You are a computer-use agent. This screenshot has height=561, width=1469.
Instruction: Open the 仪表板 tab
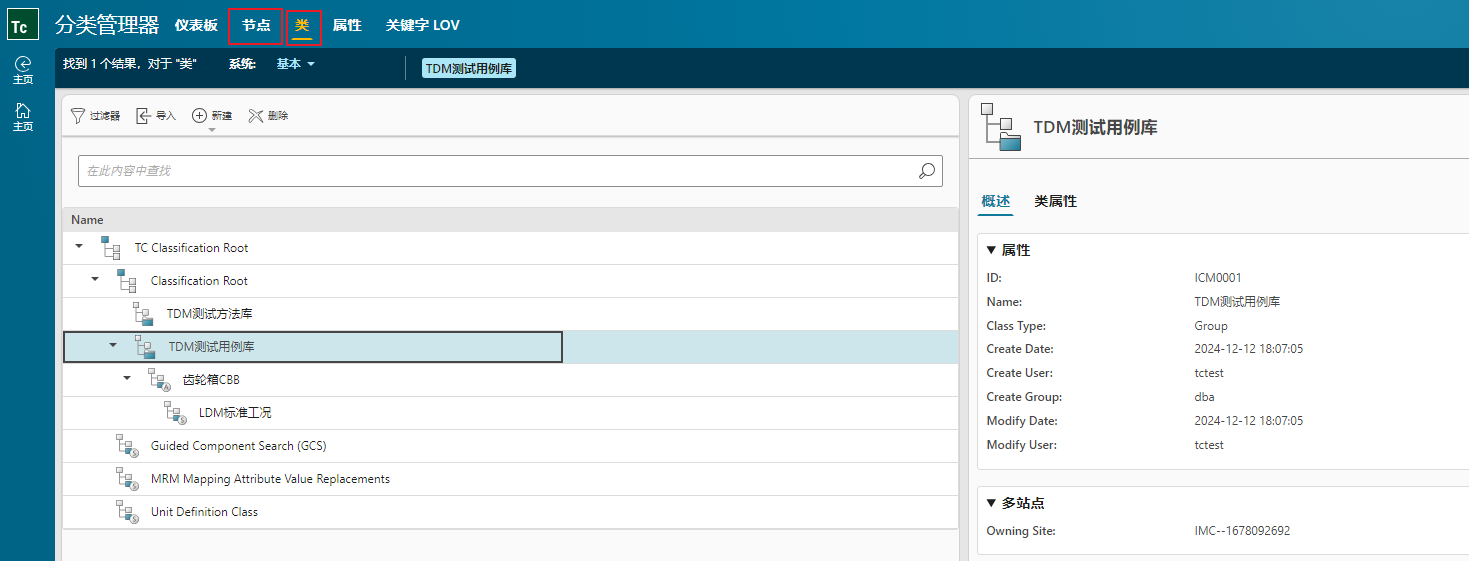coord(196,25)
